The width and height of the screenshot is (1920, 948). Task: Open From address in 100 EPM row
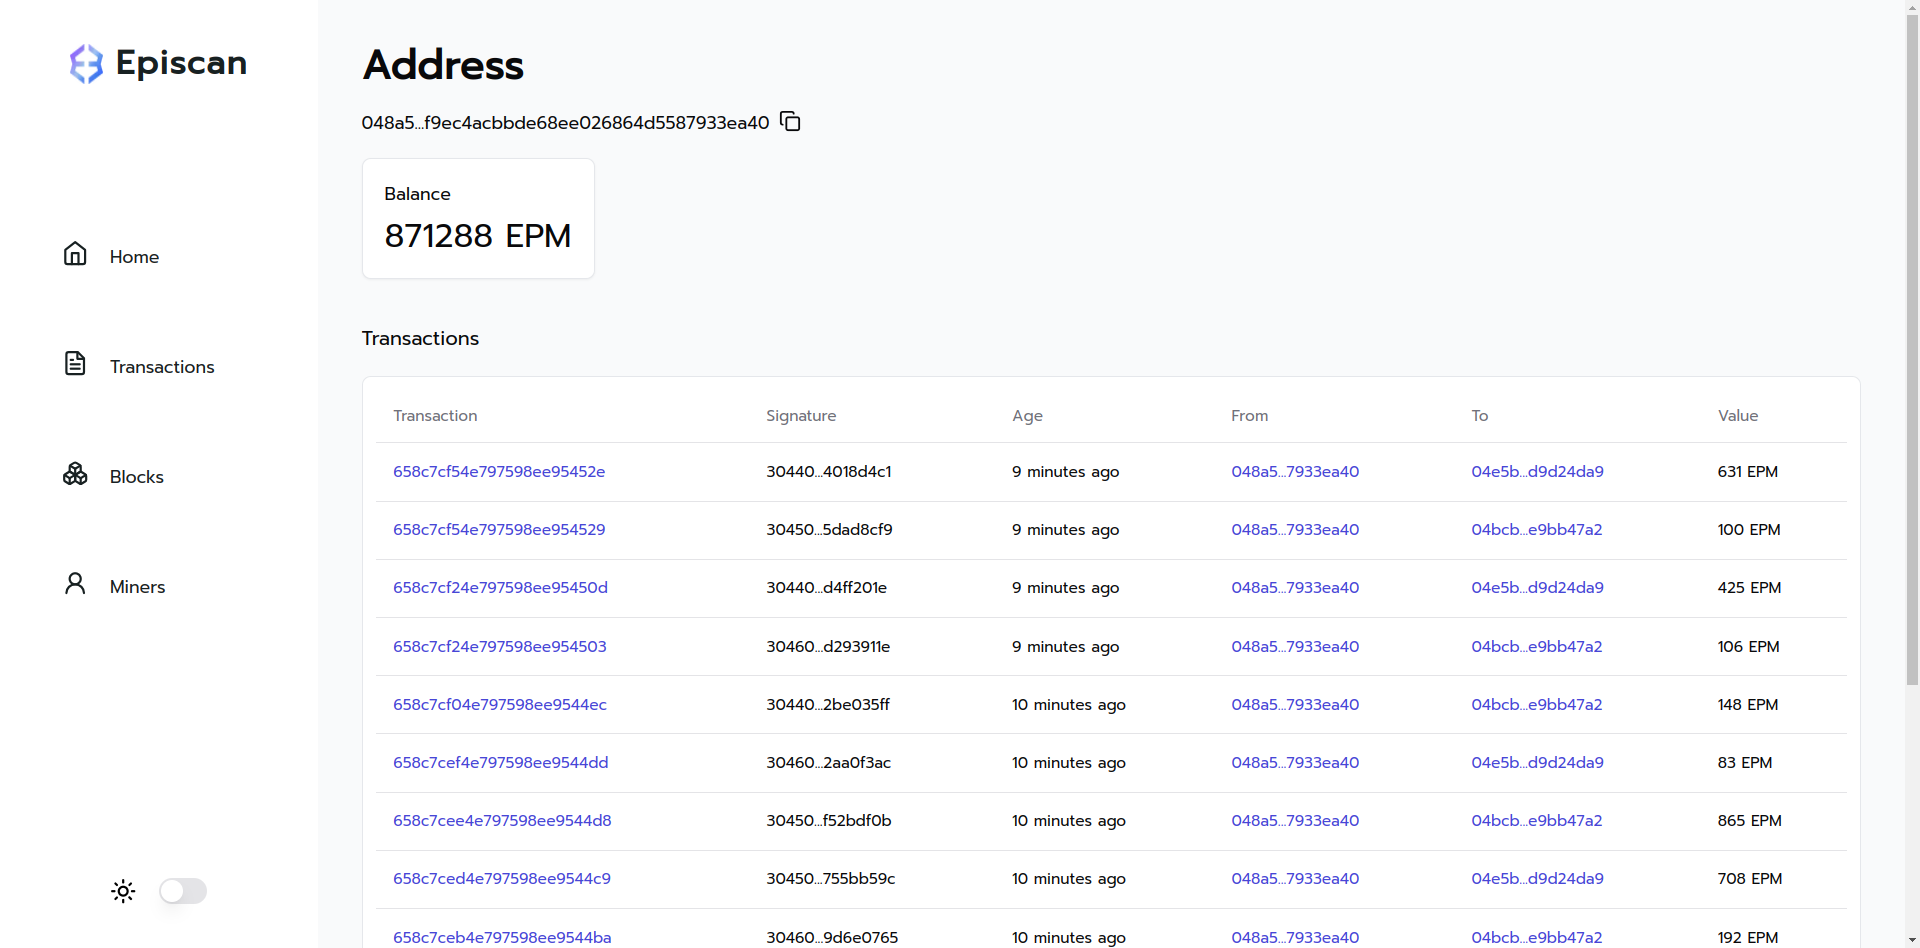point(1295,530)
